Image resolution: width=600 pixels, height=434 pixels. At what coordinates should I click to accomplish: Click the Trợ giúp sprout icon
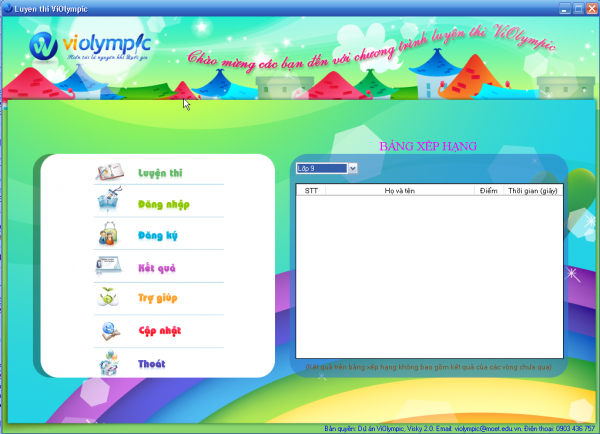tap(108, 297)
